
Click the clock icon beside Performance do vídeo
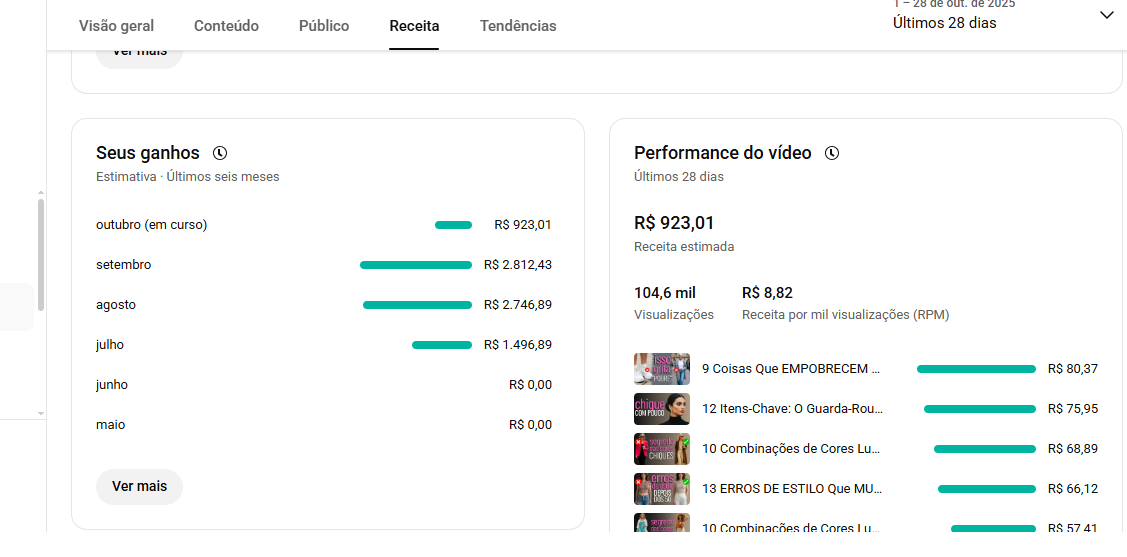[832, 153]
